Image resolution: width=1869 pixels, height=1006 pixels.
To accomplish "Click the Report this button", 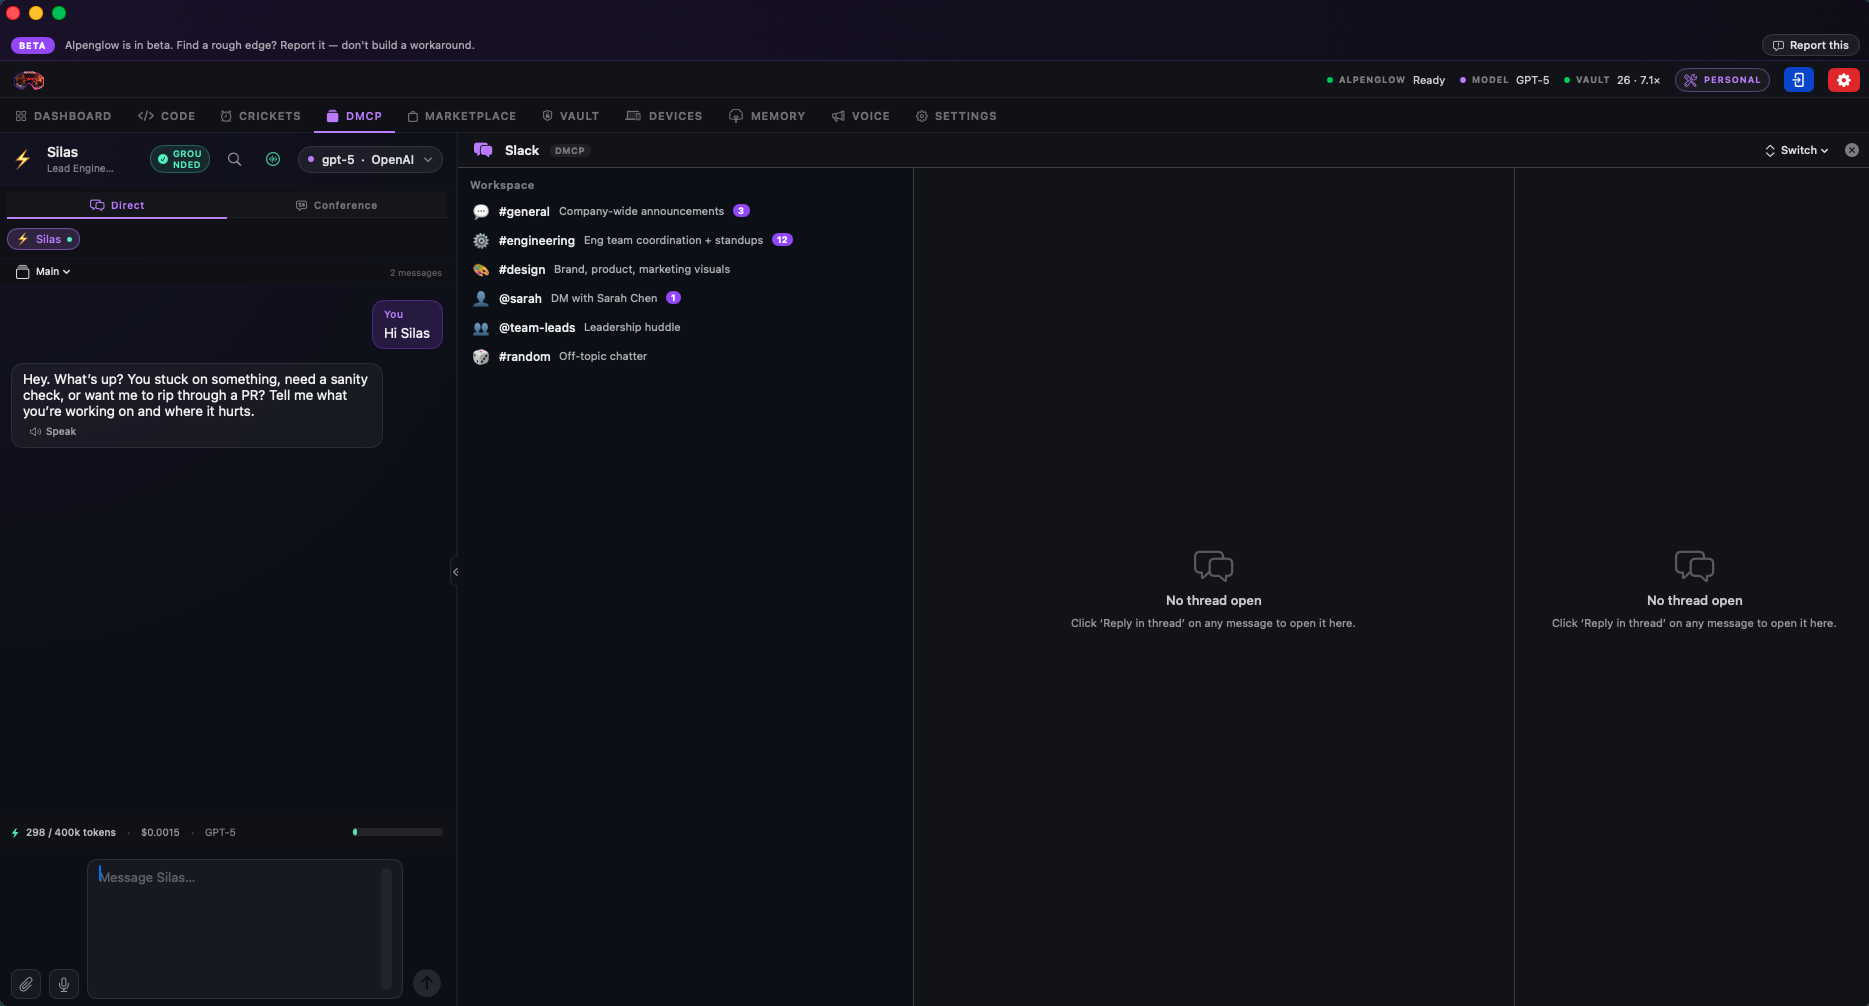I will click(1810, 45).
